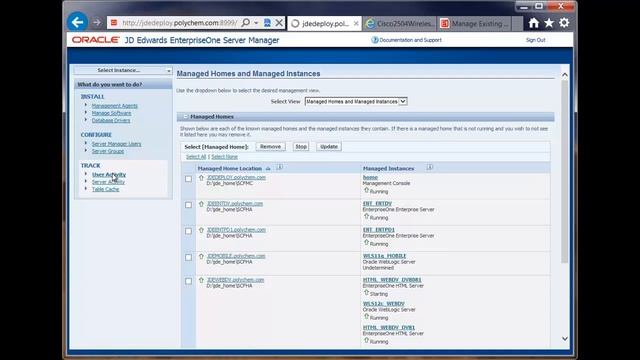This screenshot has width=640, height=360.
Task: Click the Starting status icon under HTML_WEBDV_DV8081
Action: point(366,293)
